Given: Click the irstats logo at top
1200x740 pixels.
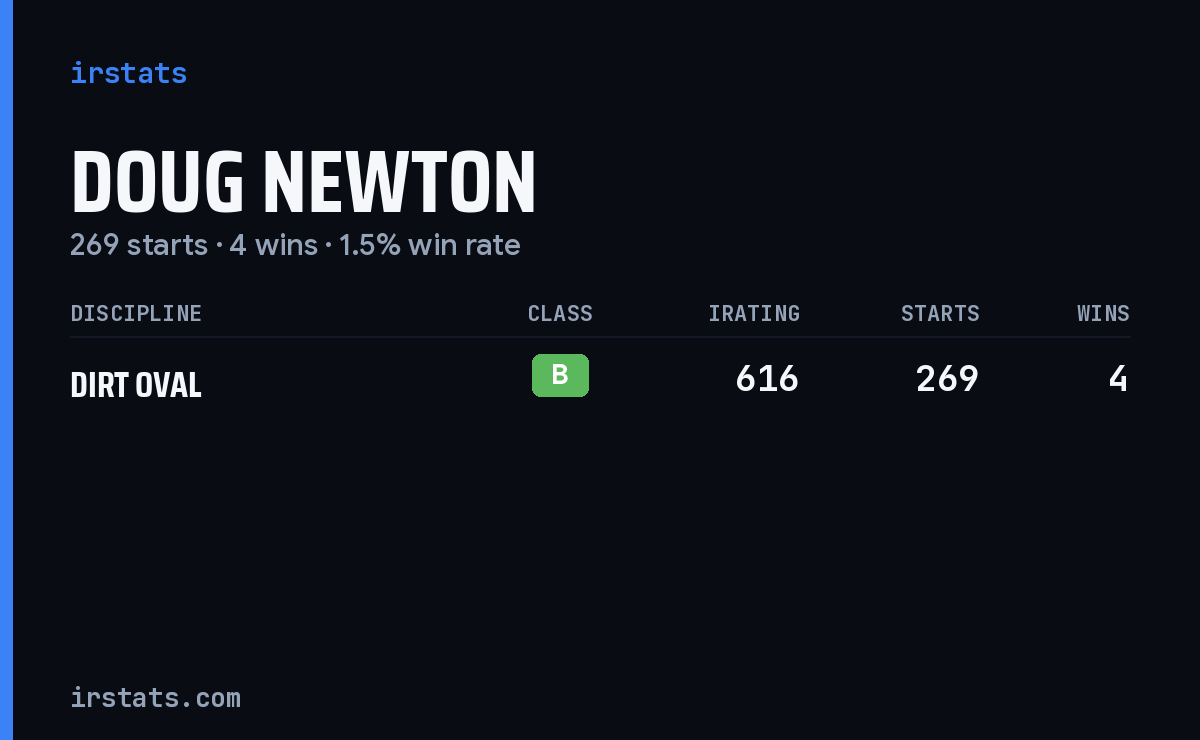Looking at the screenshot, I should pos(128,73).
